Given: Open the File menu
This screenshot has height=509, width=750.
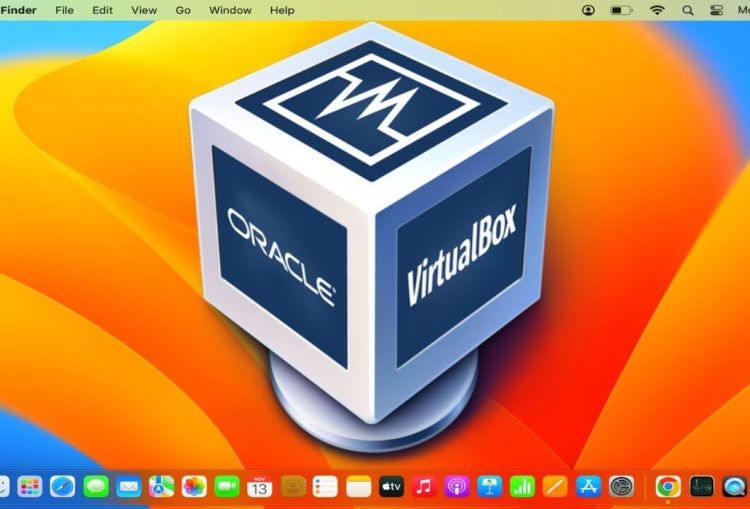Looking at the screenshot, I should coord(64,10).
